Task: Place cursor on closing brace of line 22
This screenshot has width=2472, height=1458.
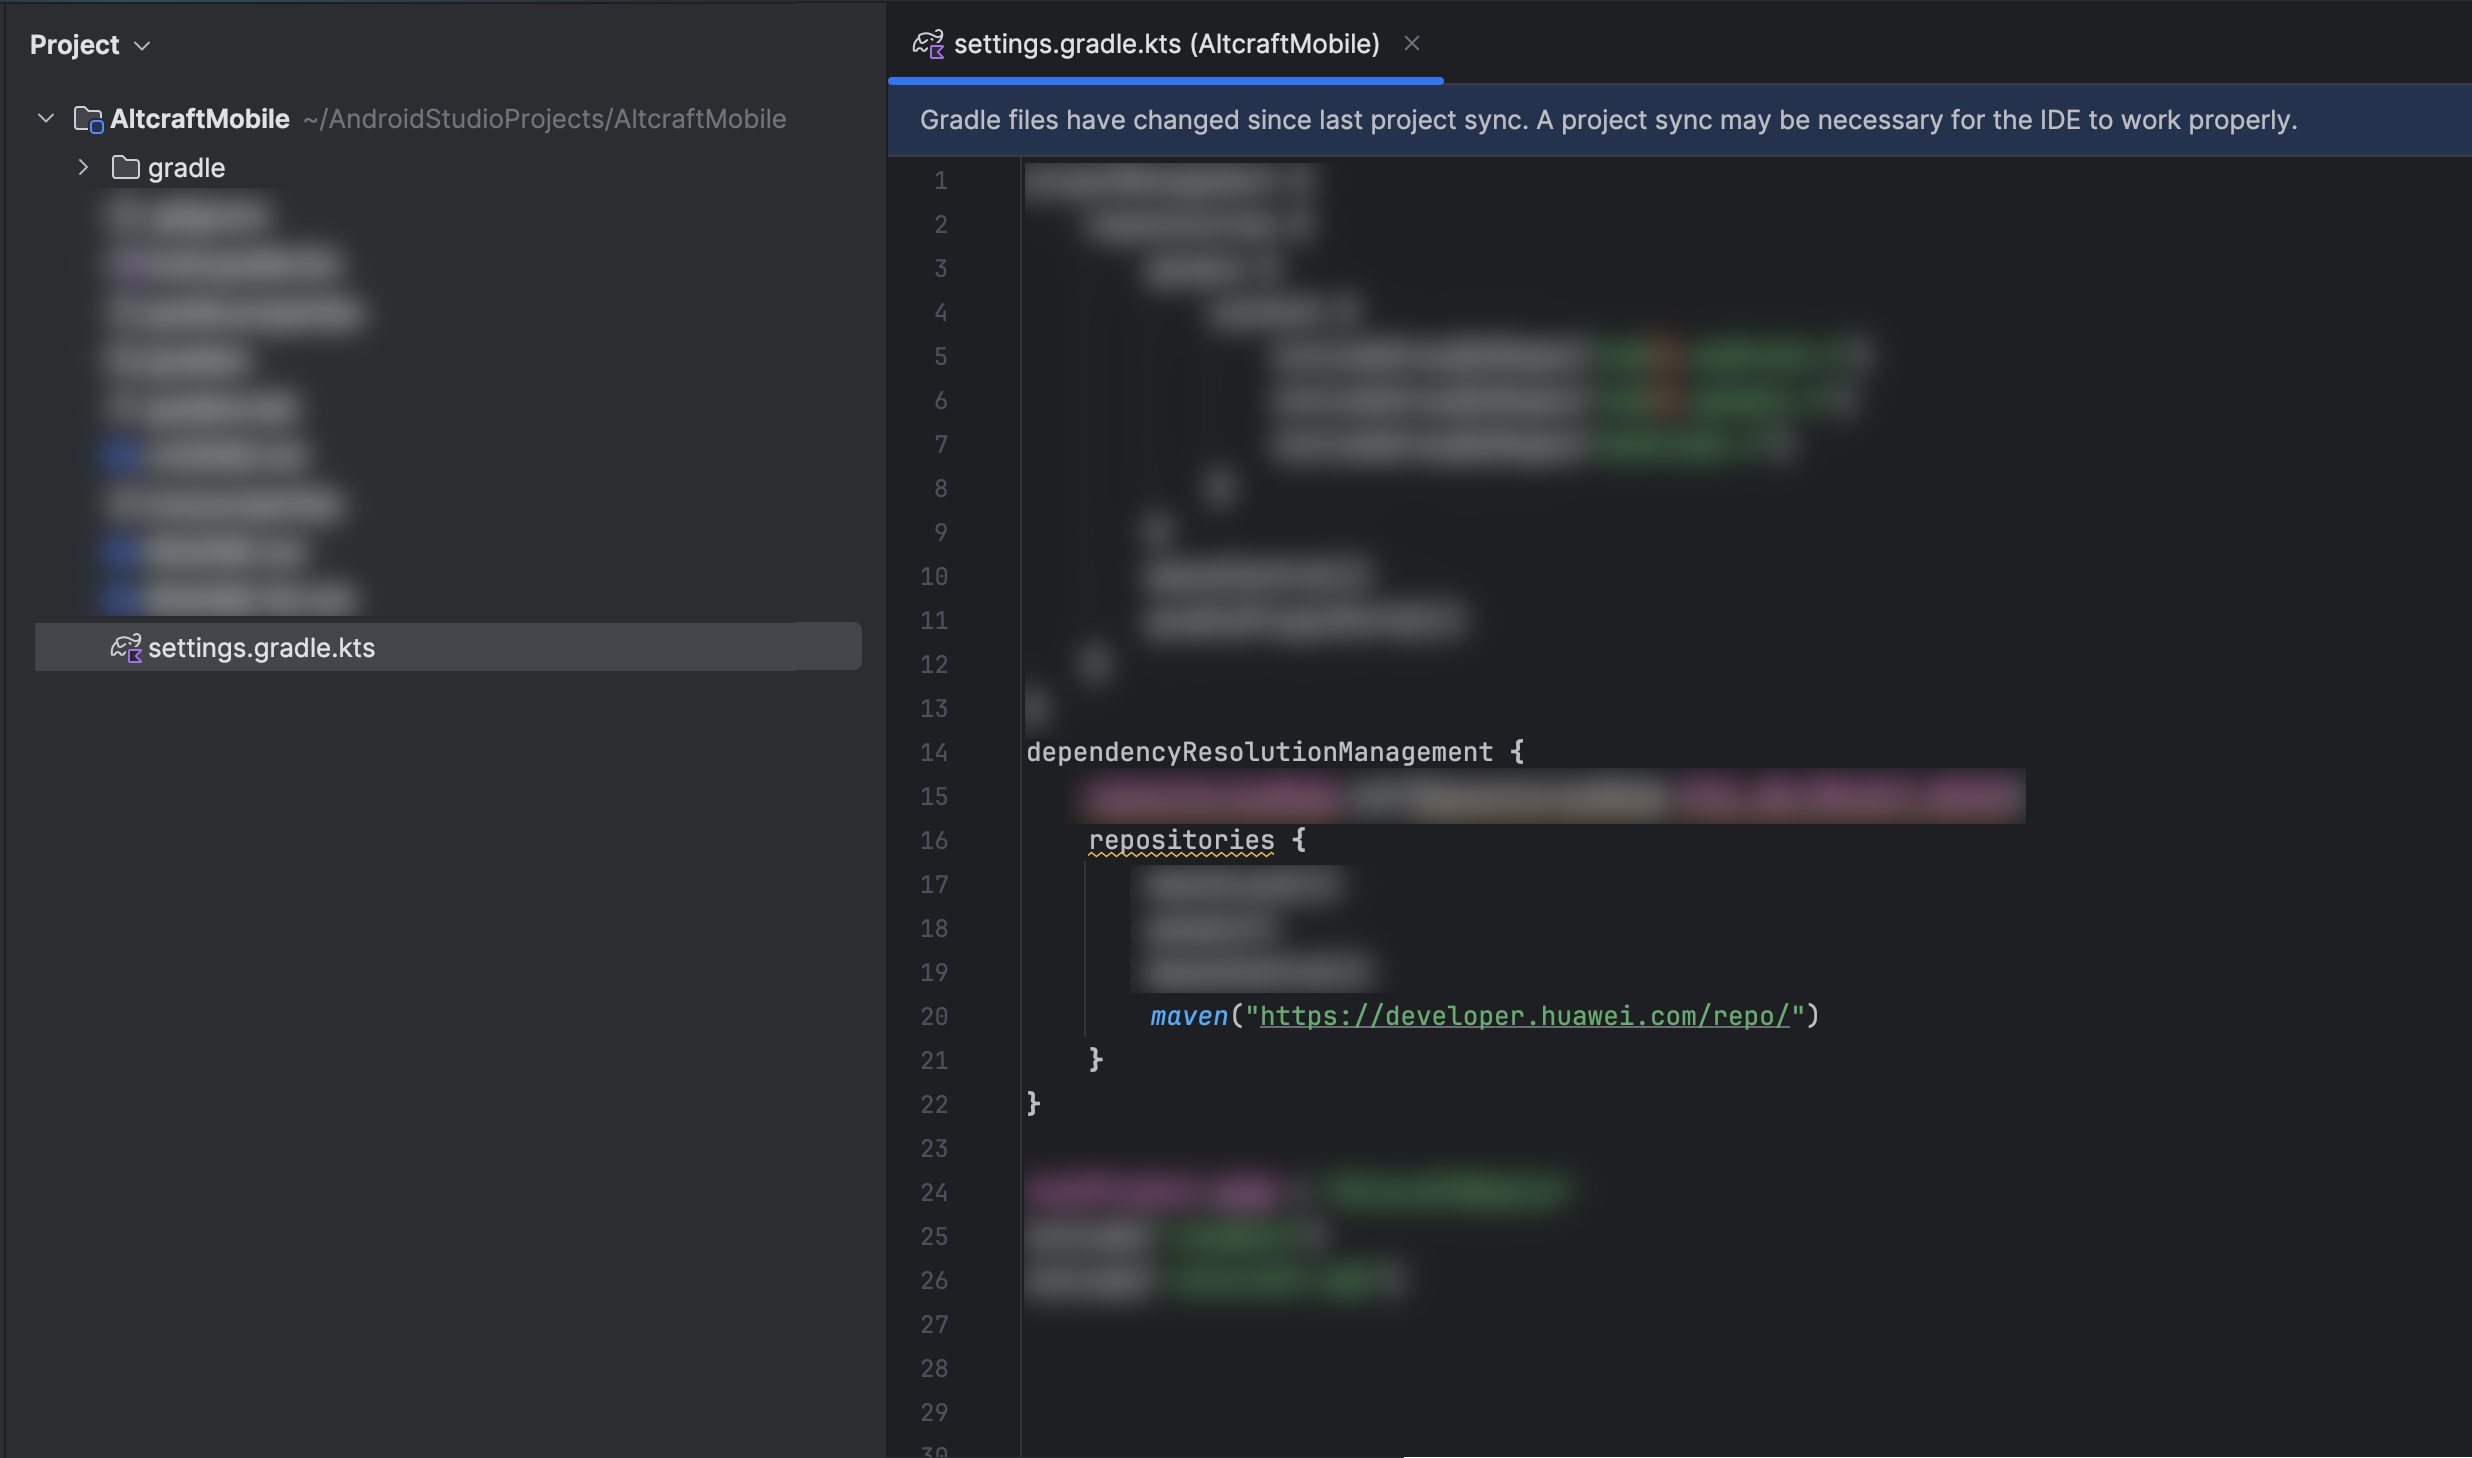Action: [1034, 1104]
